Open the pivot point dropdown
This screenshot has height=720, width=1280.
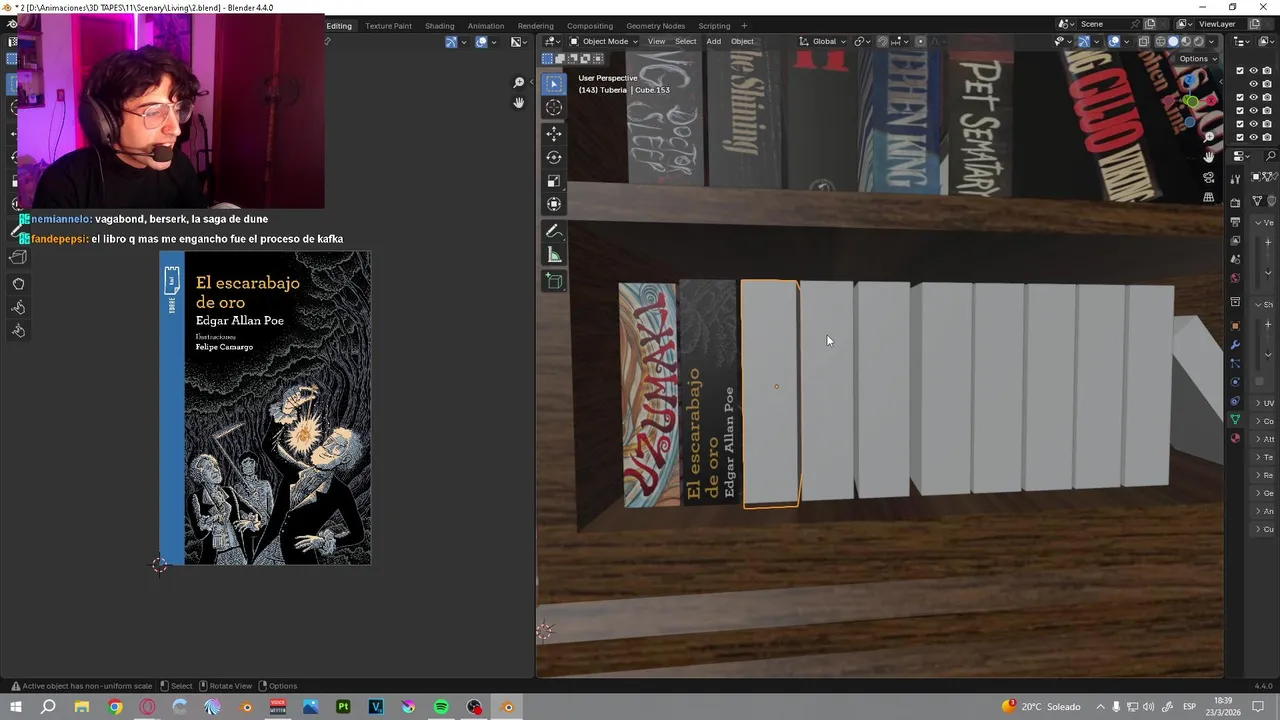pos(860,41)
